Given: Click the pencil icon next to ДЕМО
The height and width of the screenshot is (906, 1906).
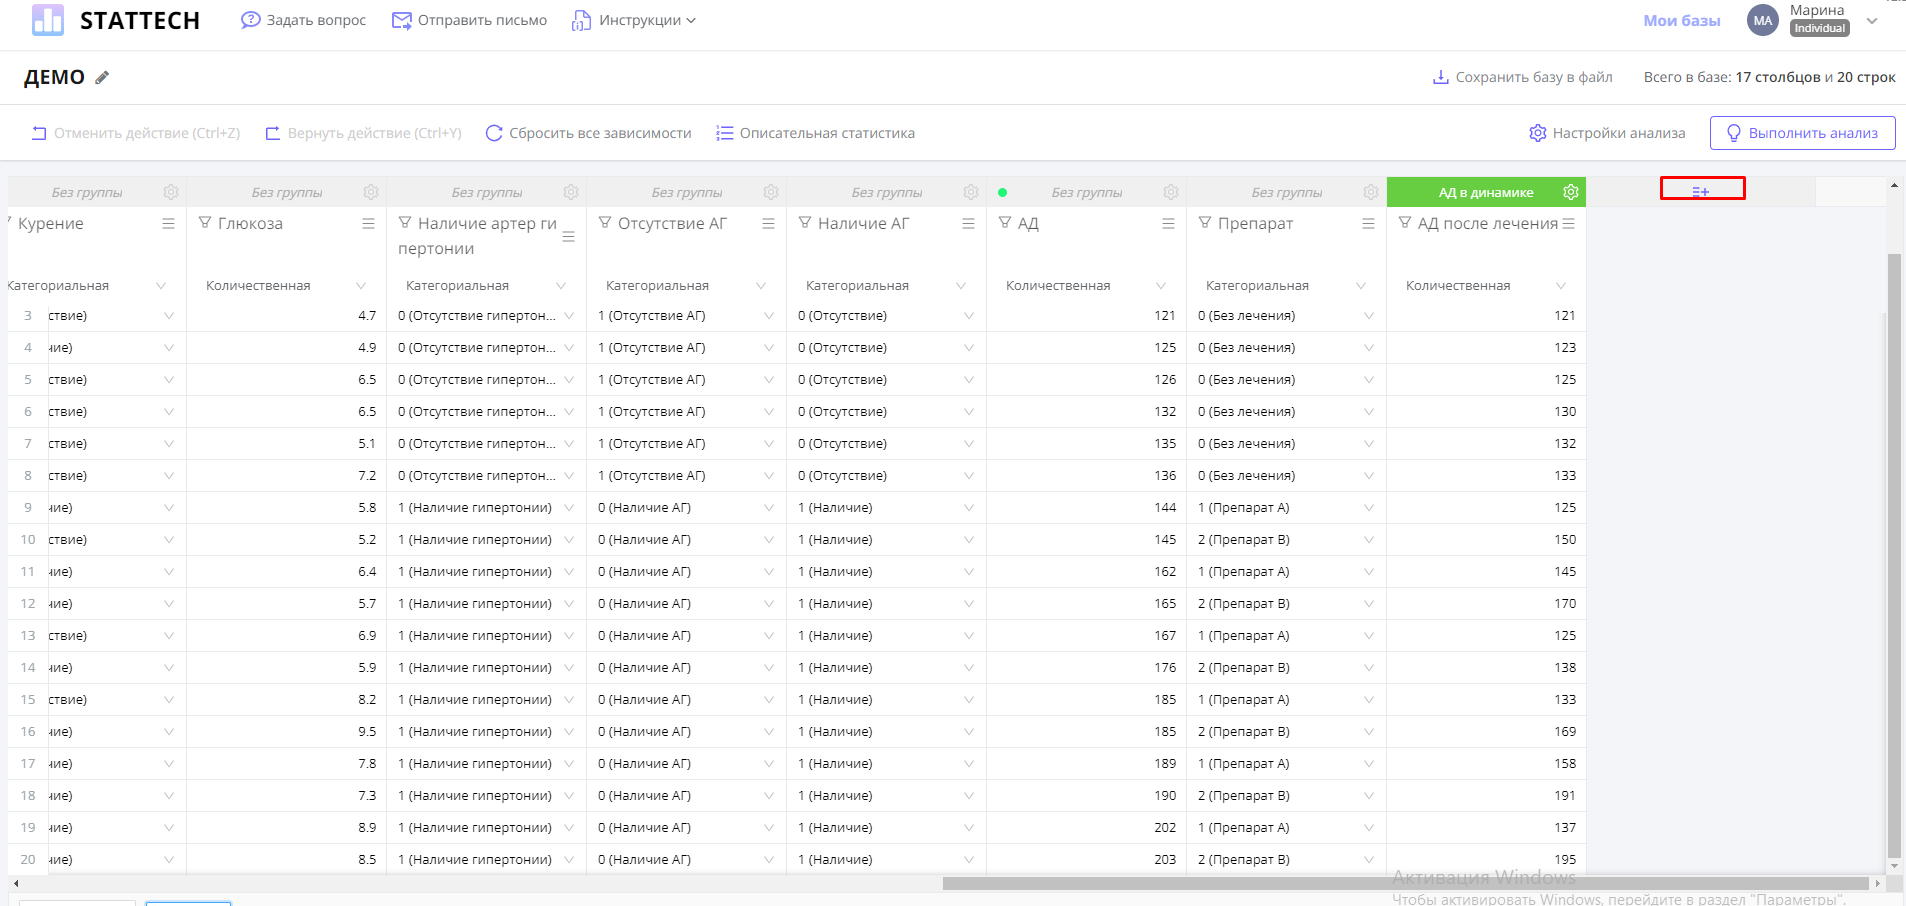Looking at the screenshot, I should click(102, 78).
